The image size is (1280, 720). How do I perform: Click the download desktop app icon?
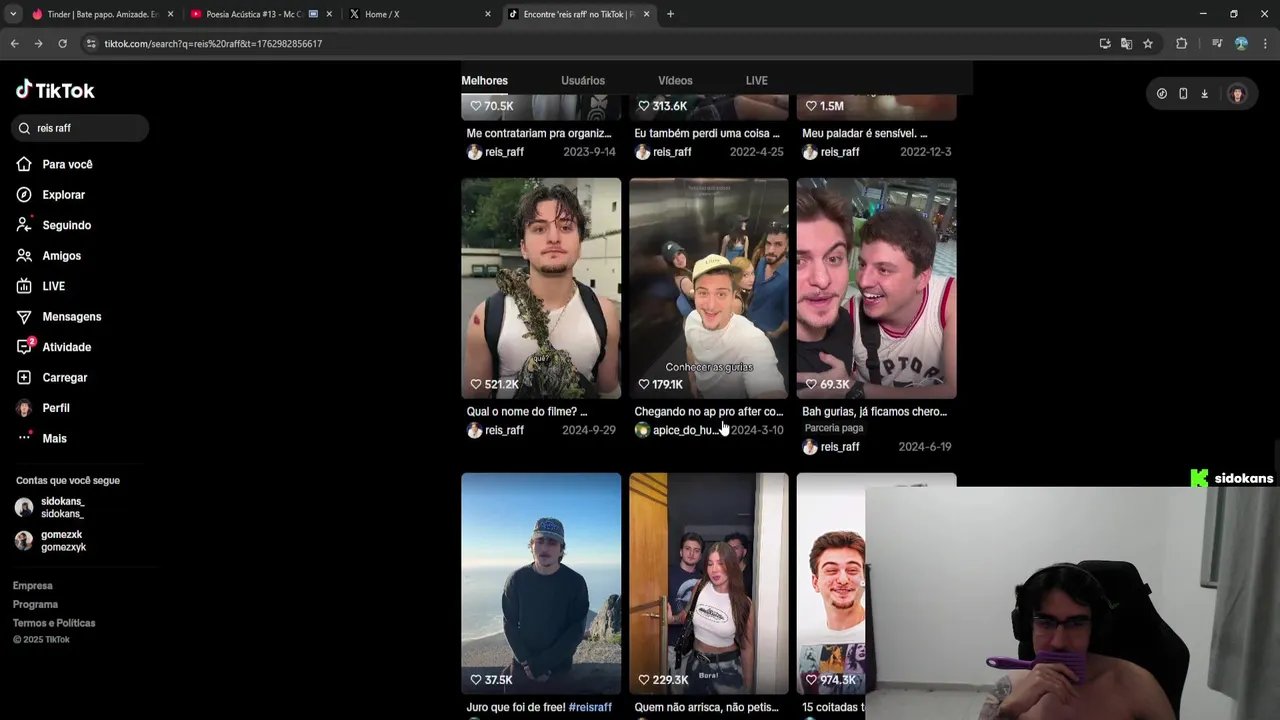pos(1204,94)
